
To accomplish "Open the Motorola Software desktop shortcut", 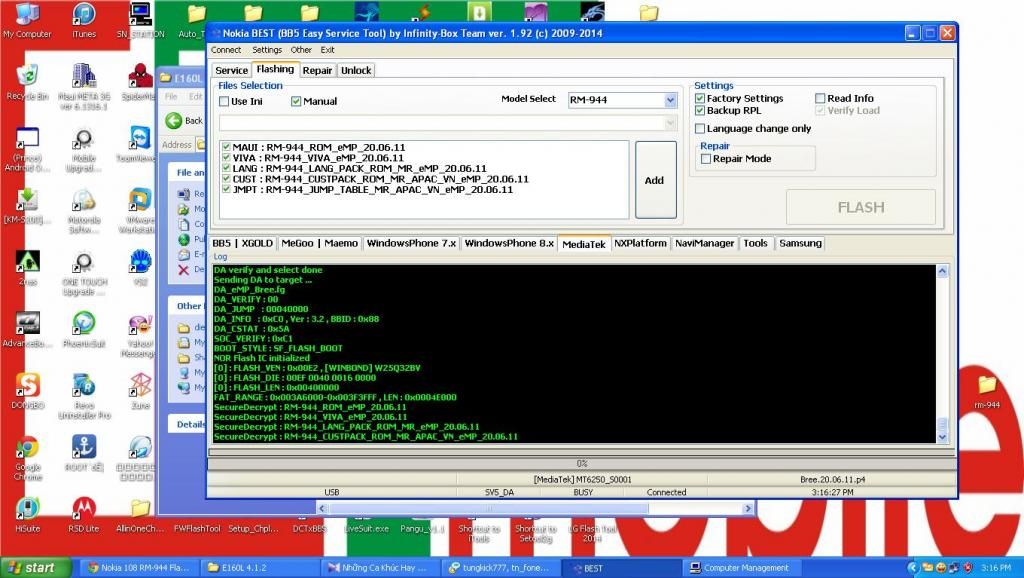I will tap(84, 211).
